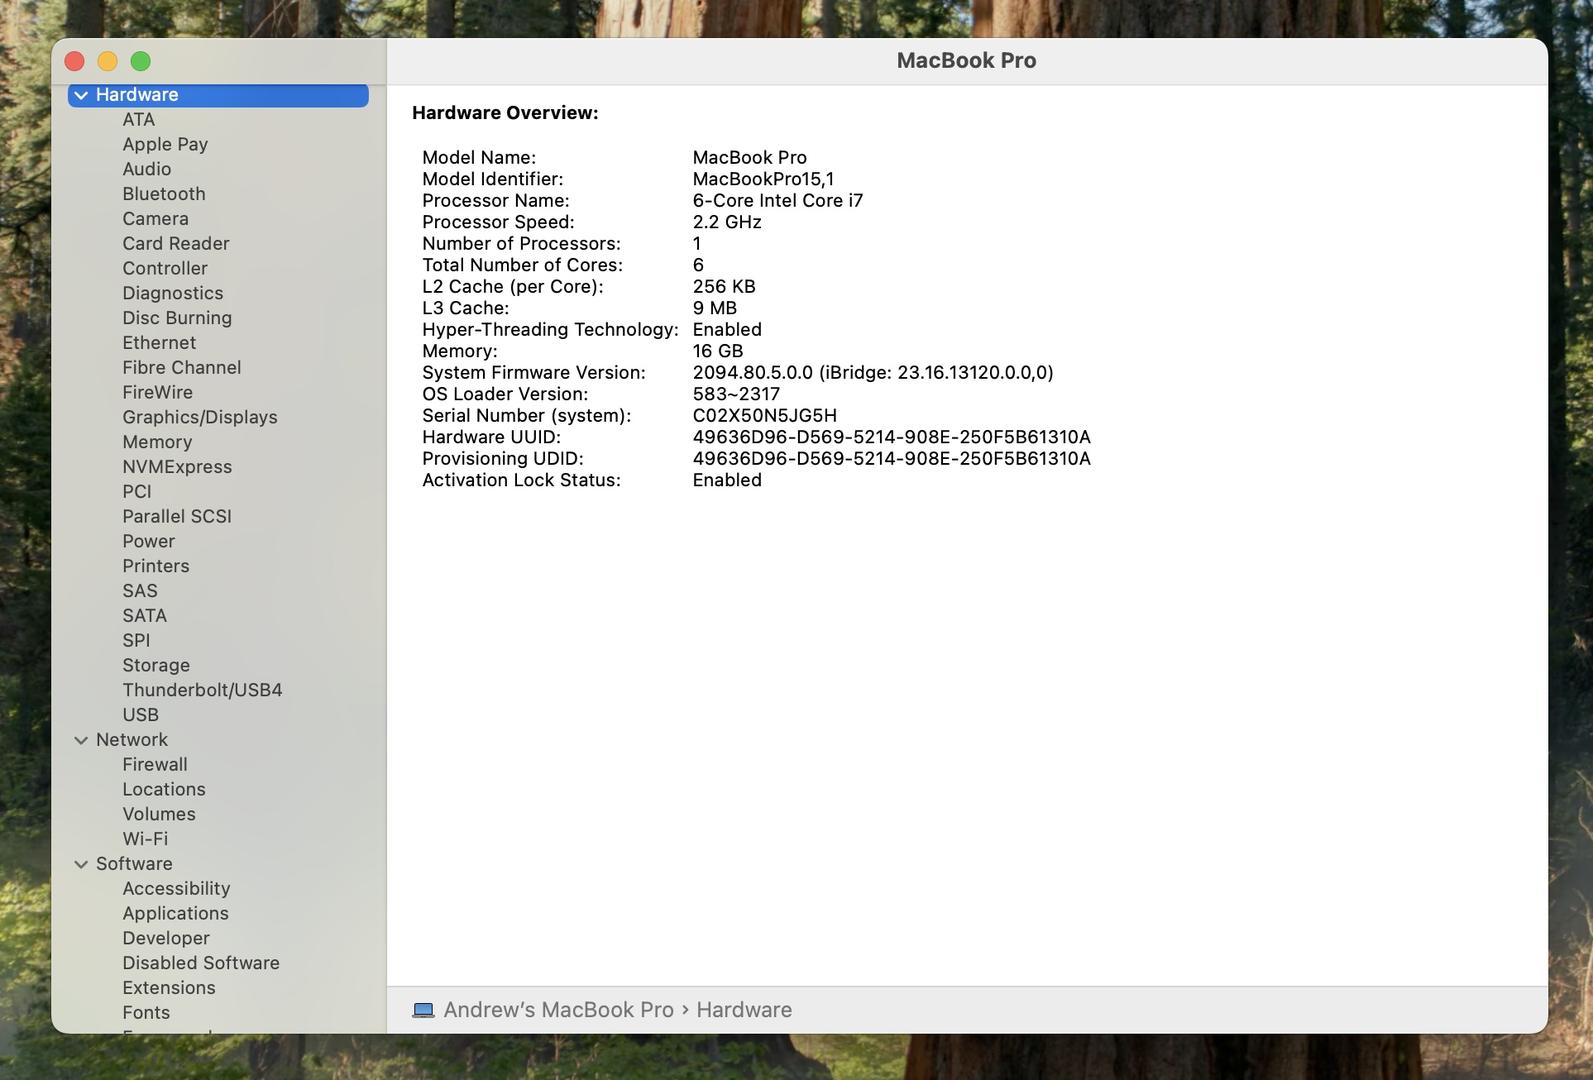Screen dimensions: 1593x1080
Task: Select Camera in the Hardware list
Action: click(x=155, y=219)
